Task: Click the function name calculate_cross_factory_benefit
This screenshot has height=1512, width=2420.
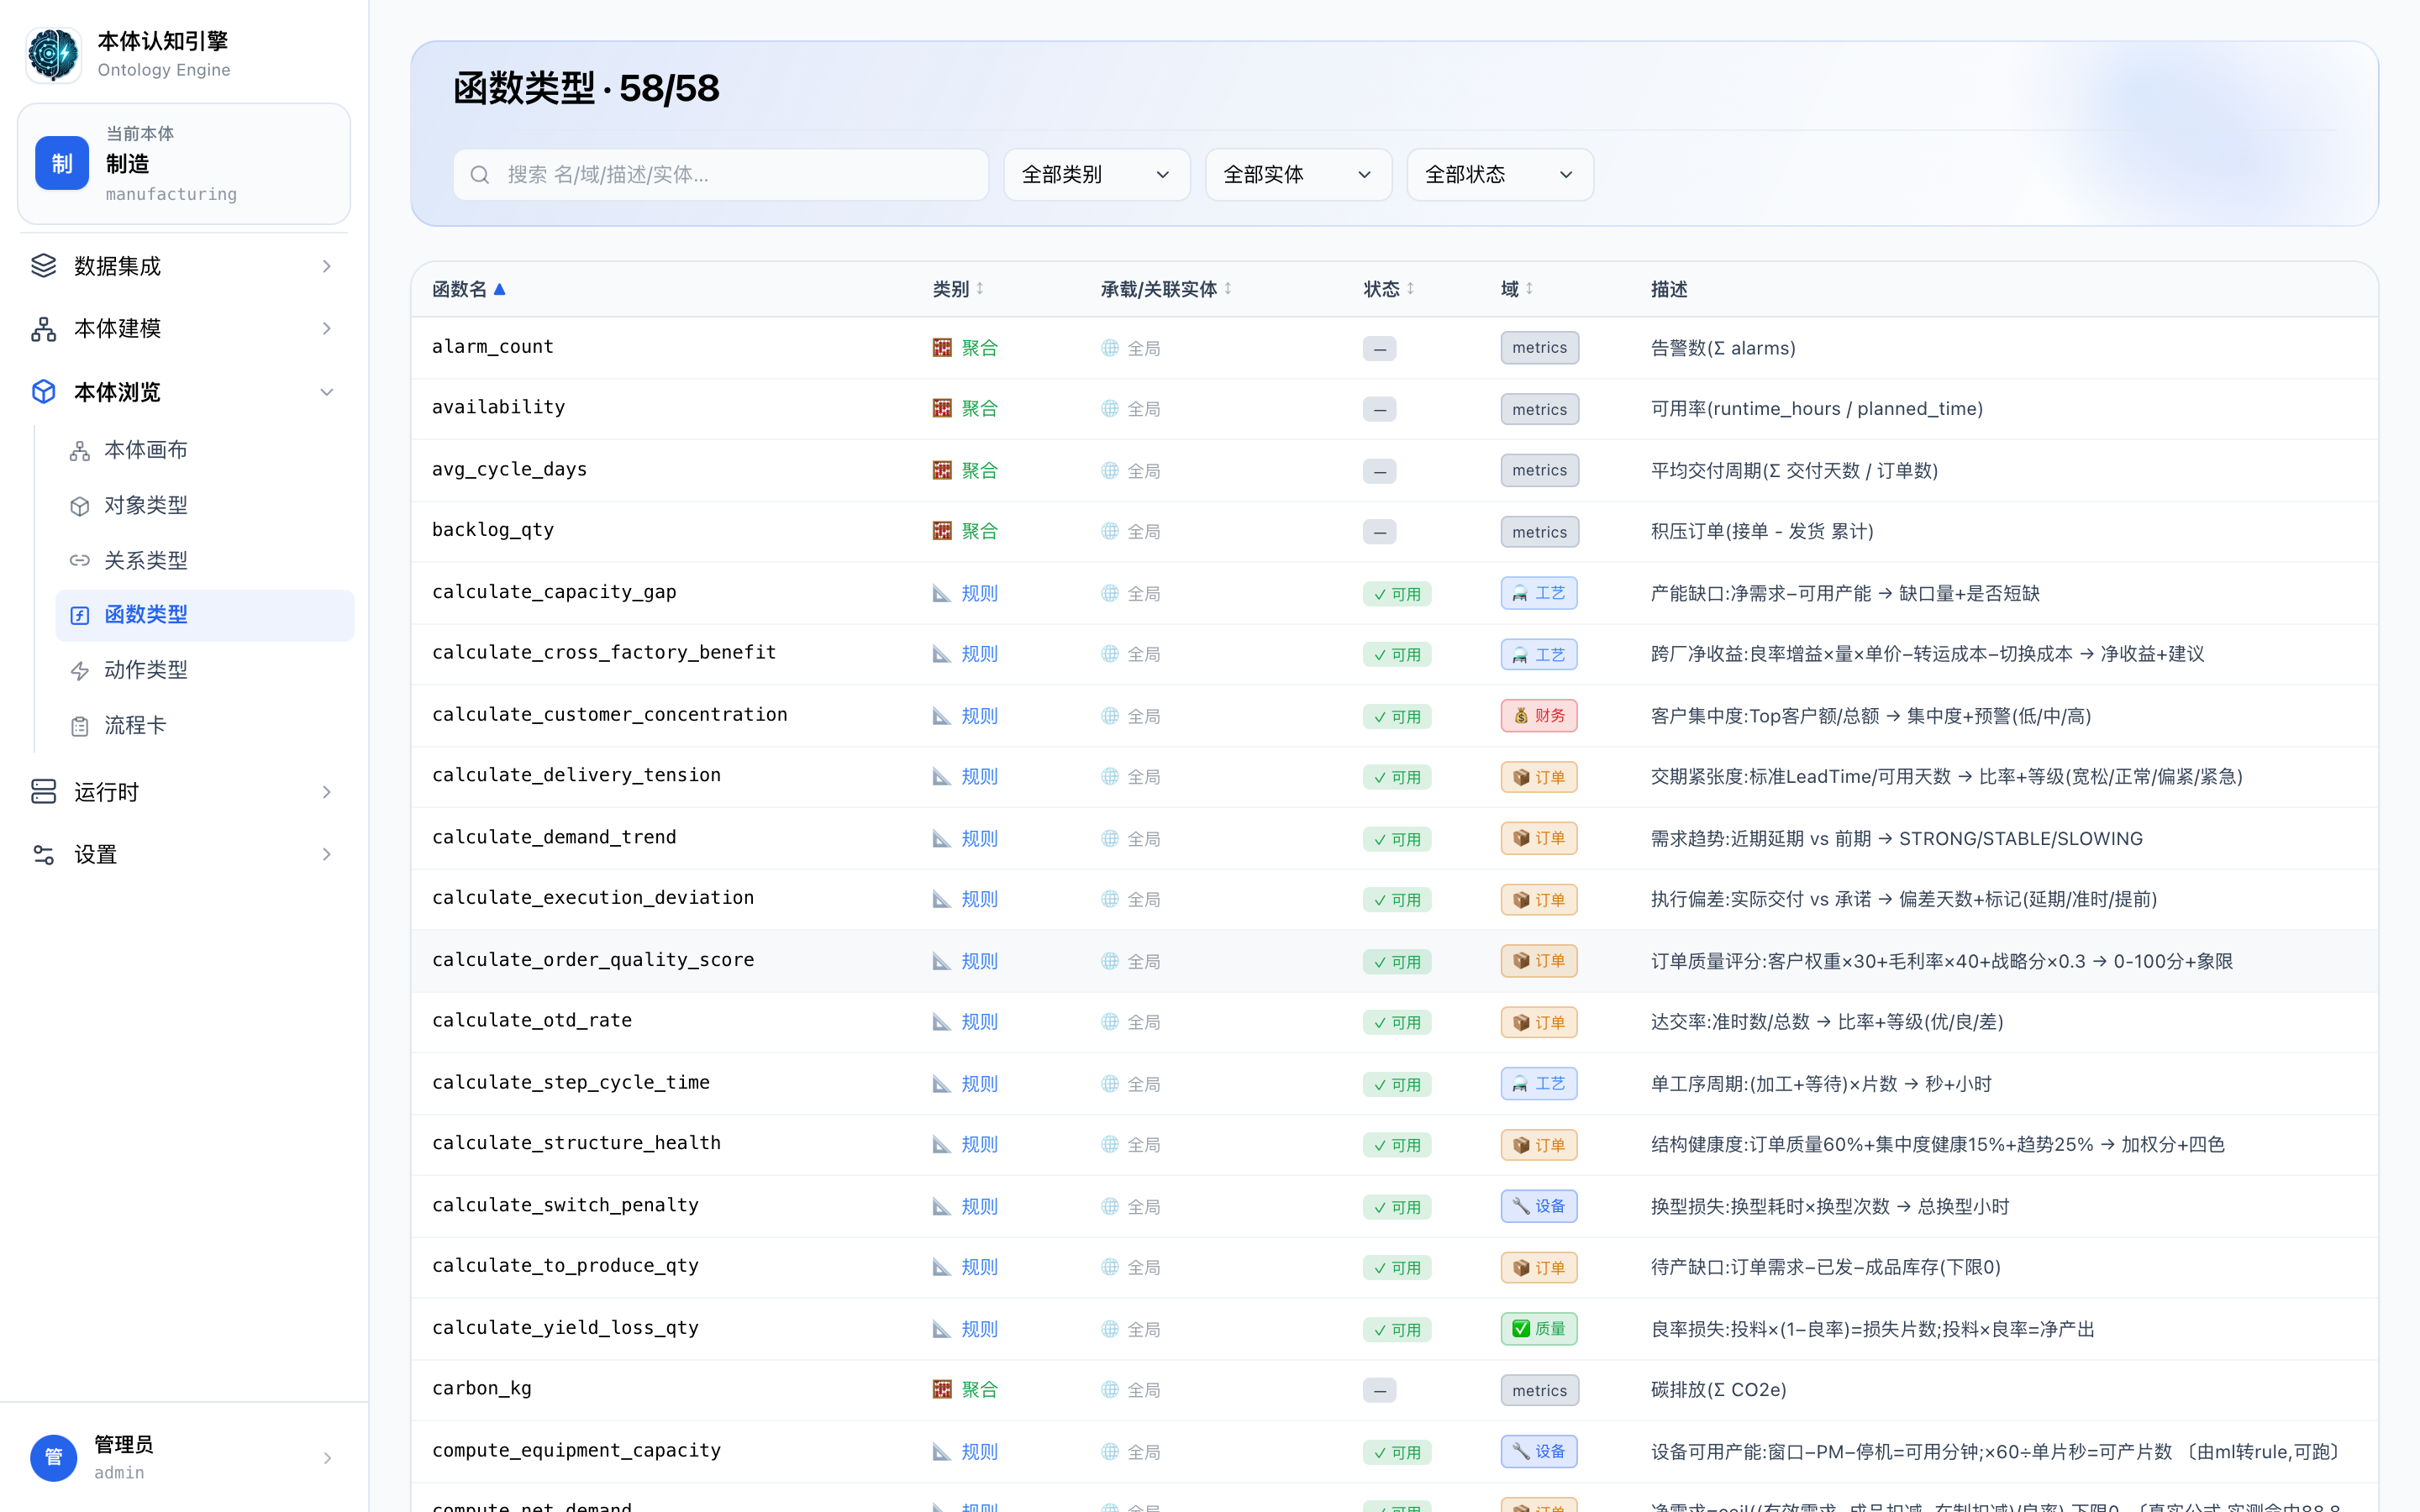Action: (x=604, y=653)
